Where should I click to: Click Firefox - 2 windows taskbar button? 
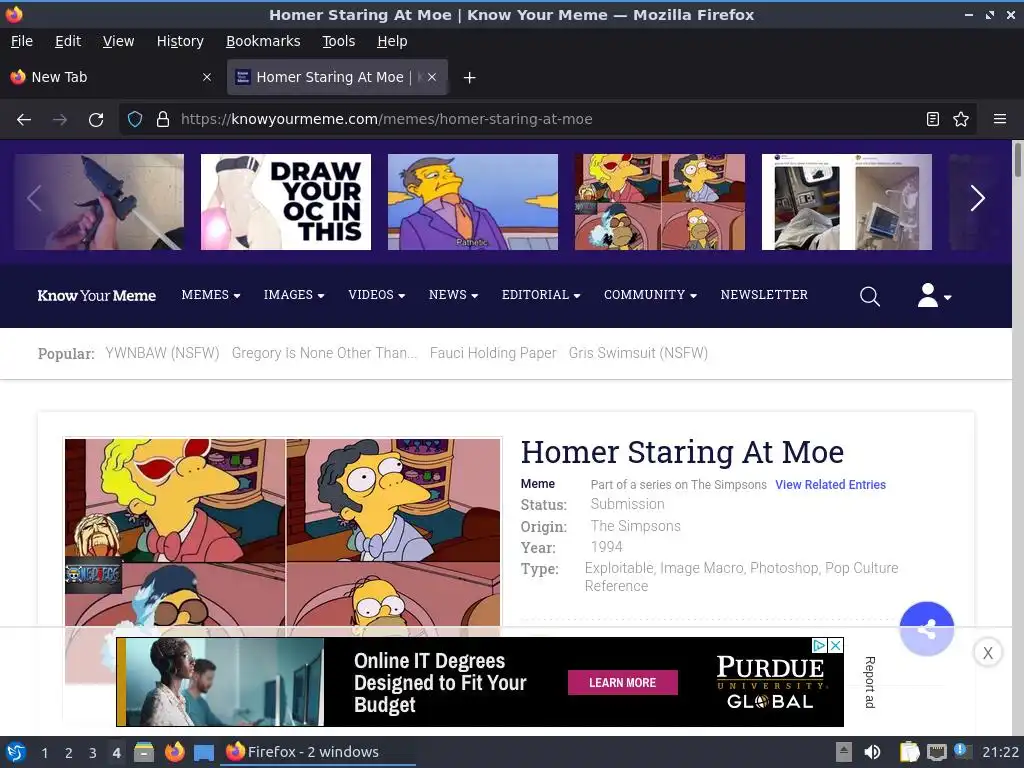(319, 752)
